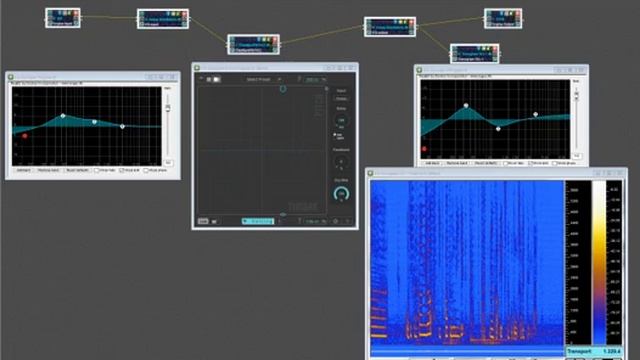The height and width of the screenshot is (360, 640).
Task: Click the bottom handle of the delay grid
Action: click(x=283, y=214)
